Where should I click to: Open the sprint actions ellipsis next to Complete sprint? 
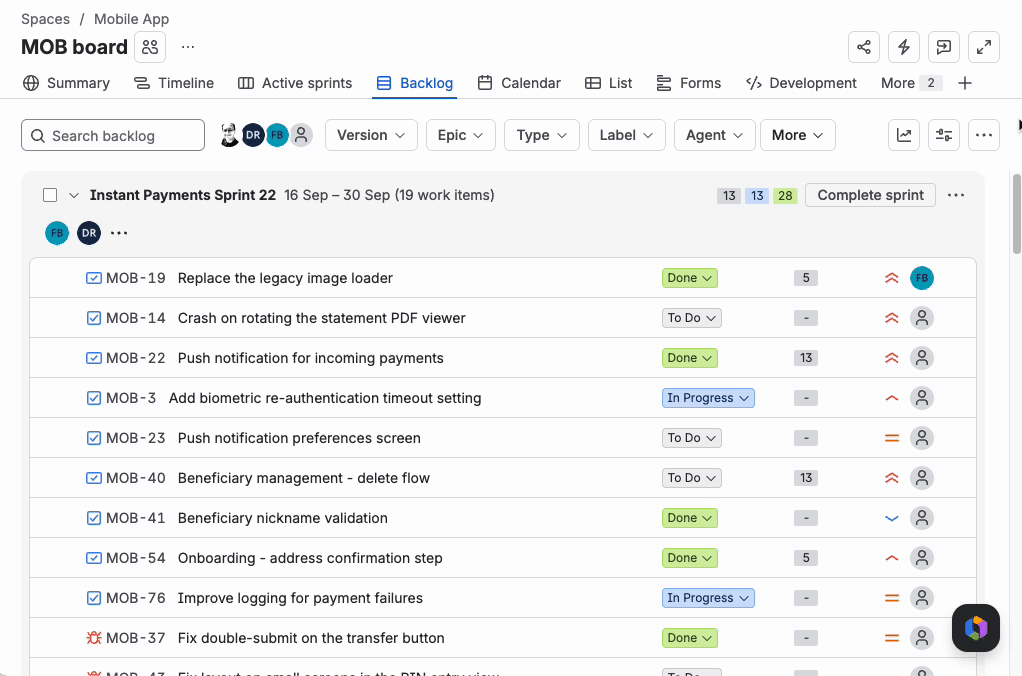coord(956,195)
